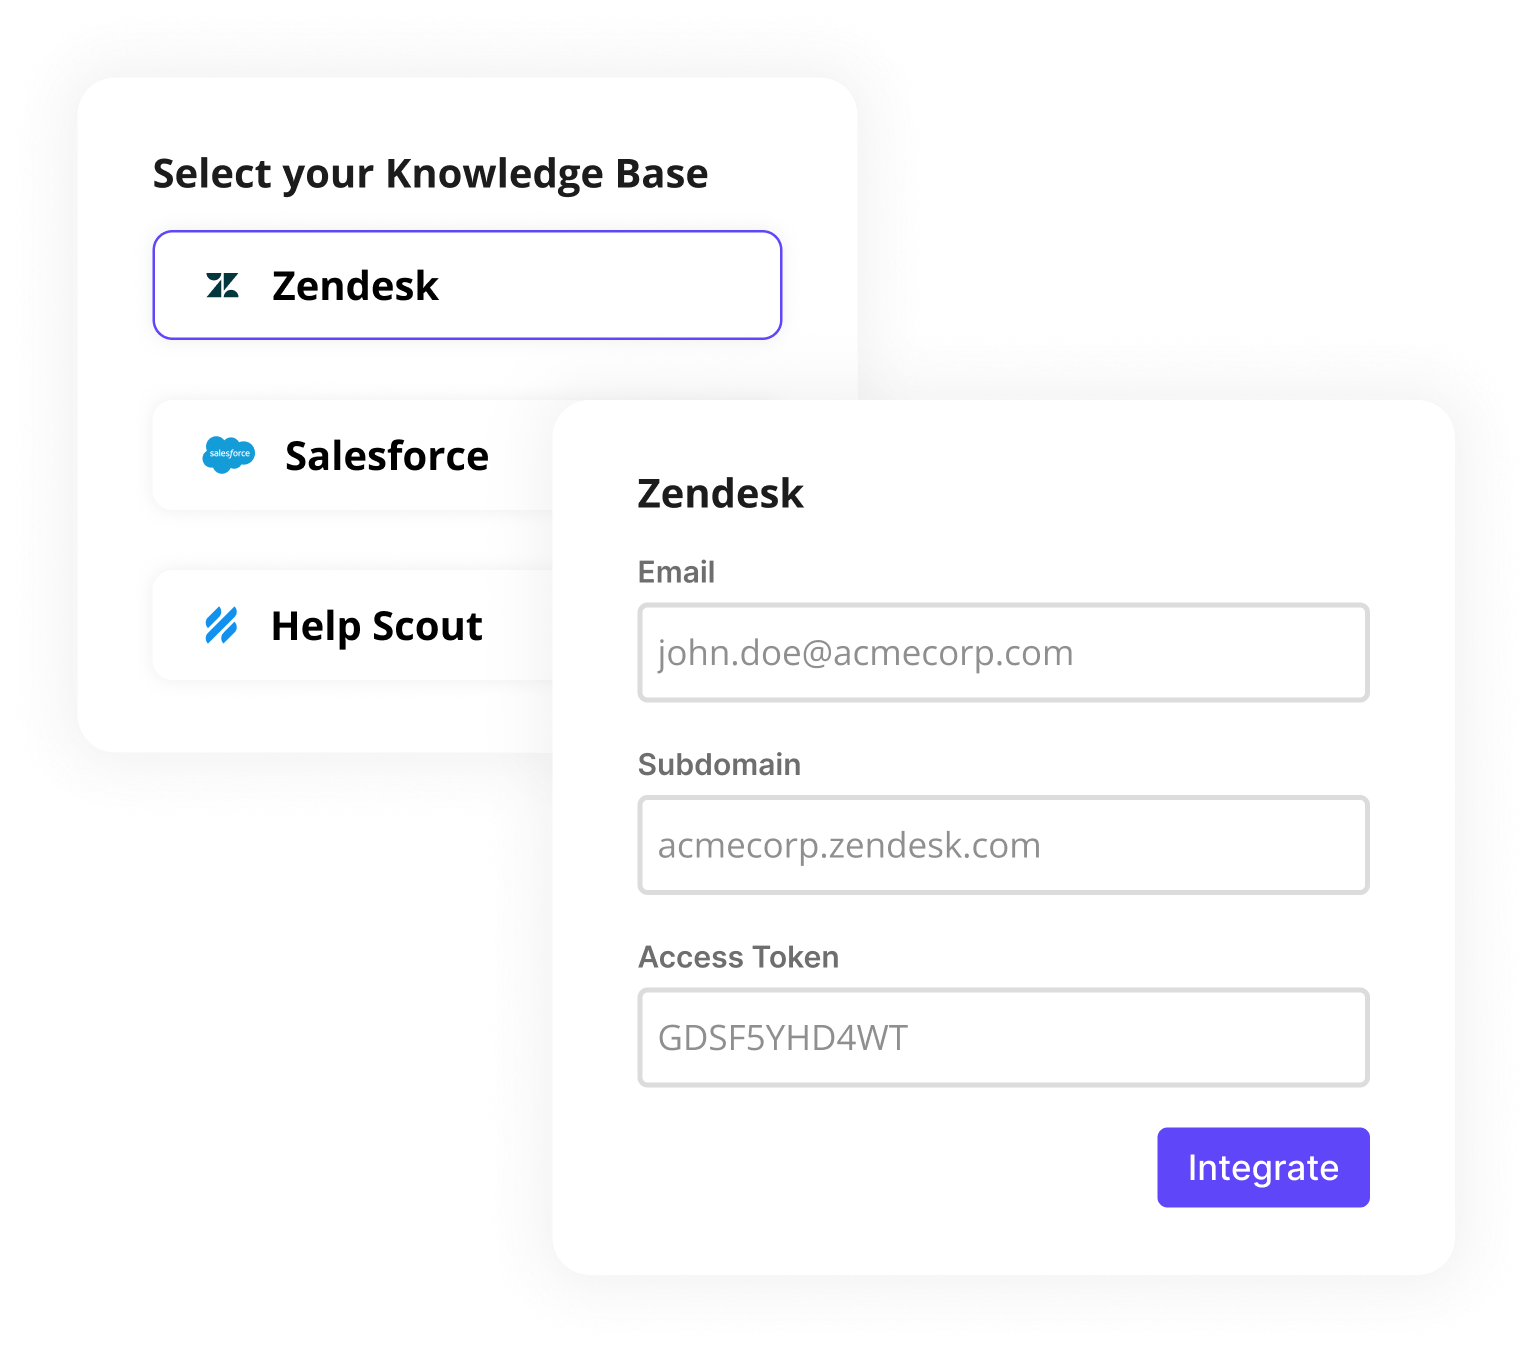The image size is (1531, 1351).
Task: Click the Zendesk form title heading
Action: click(720, 494)
